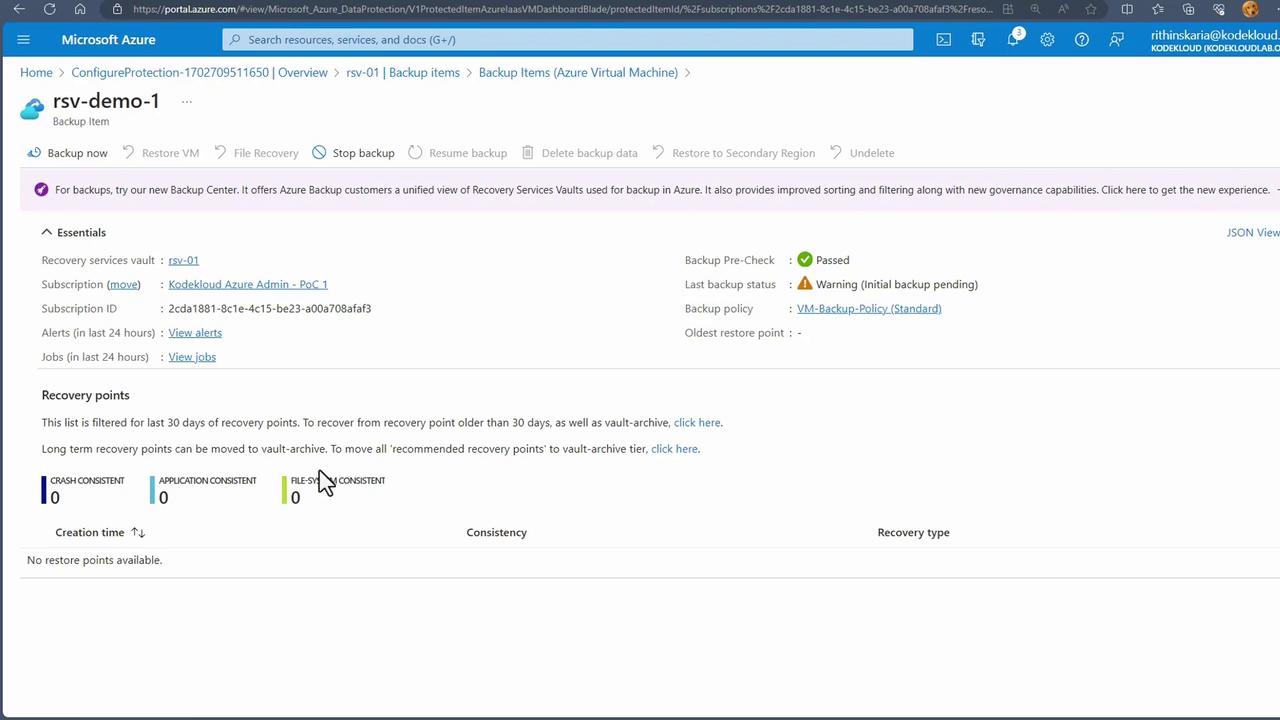Screen dimensions: 1280x720
Task: Open Azure Cloud Shell from top bar
Action: click(943, 40)
